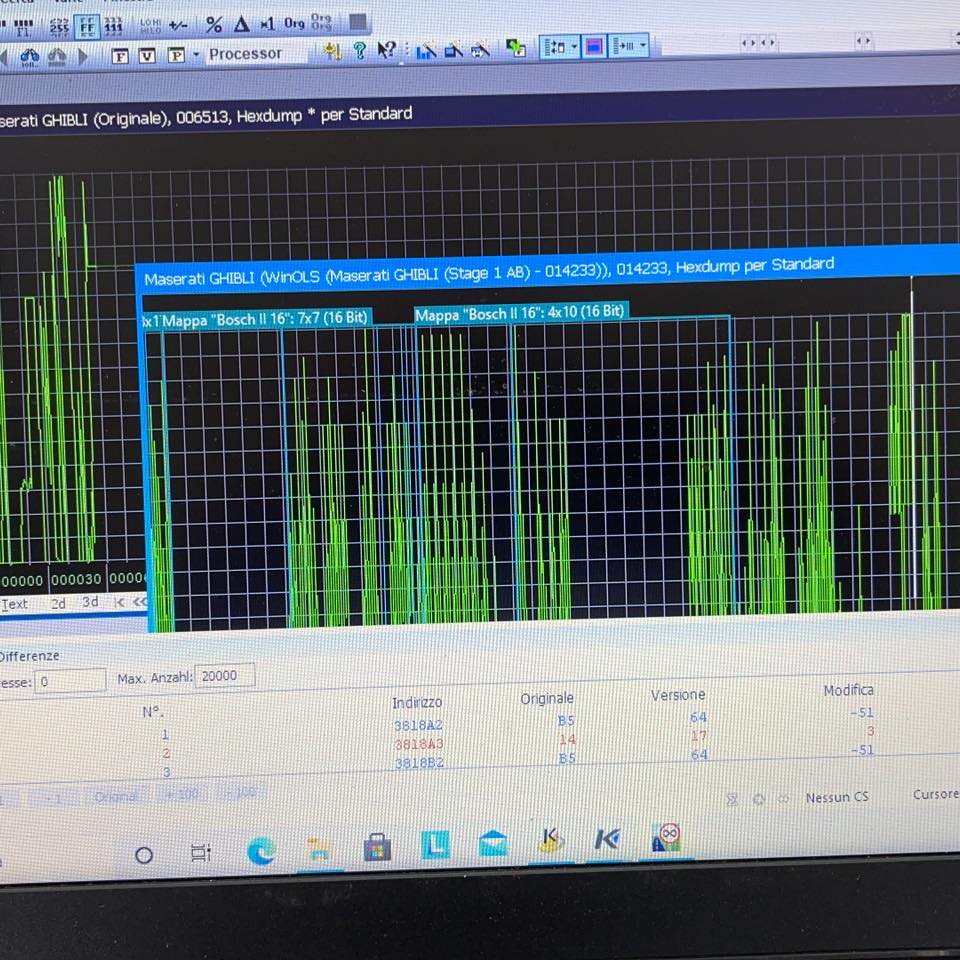Select address row 3818A2
960x960 pixels.
(x=418, y=726)
